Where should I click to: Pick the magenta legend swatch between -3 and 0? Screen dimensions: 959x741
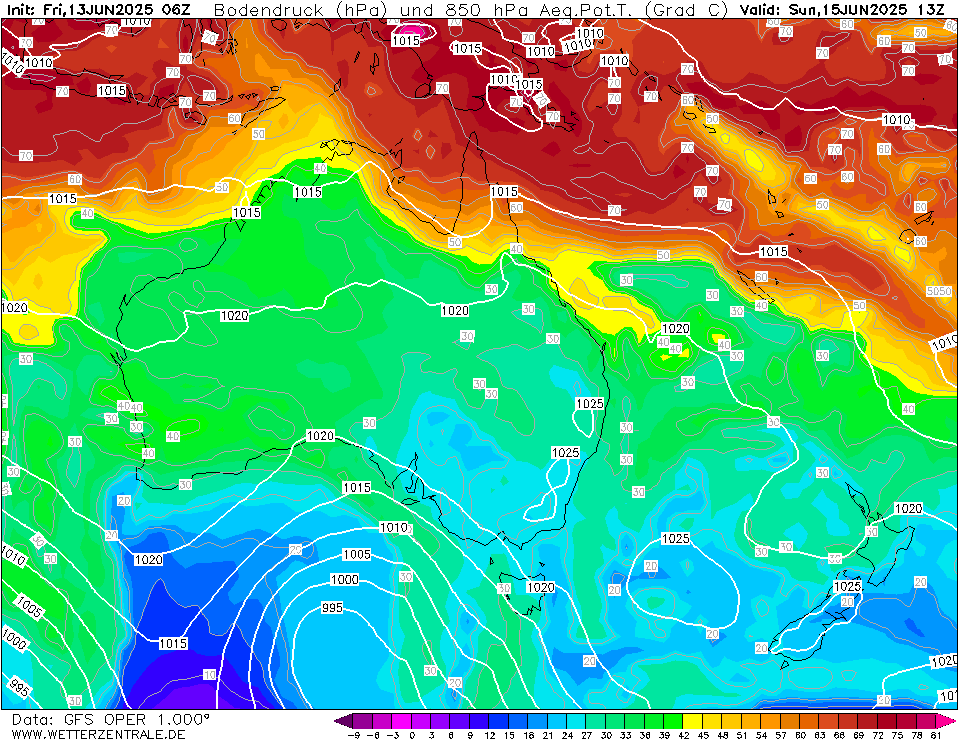click(402, 720)
